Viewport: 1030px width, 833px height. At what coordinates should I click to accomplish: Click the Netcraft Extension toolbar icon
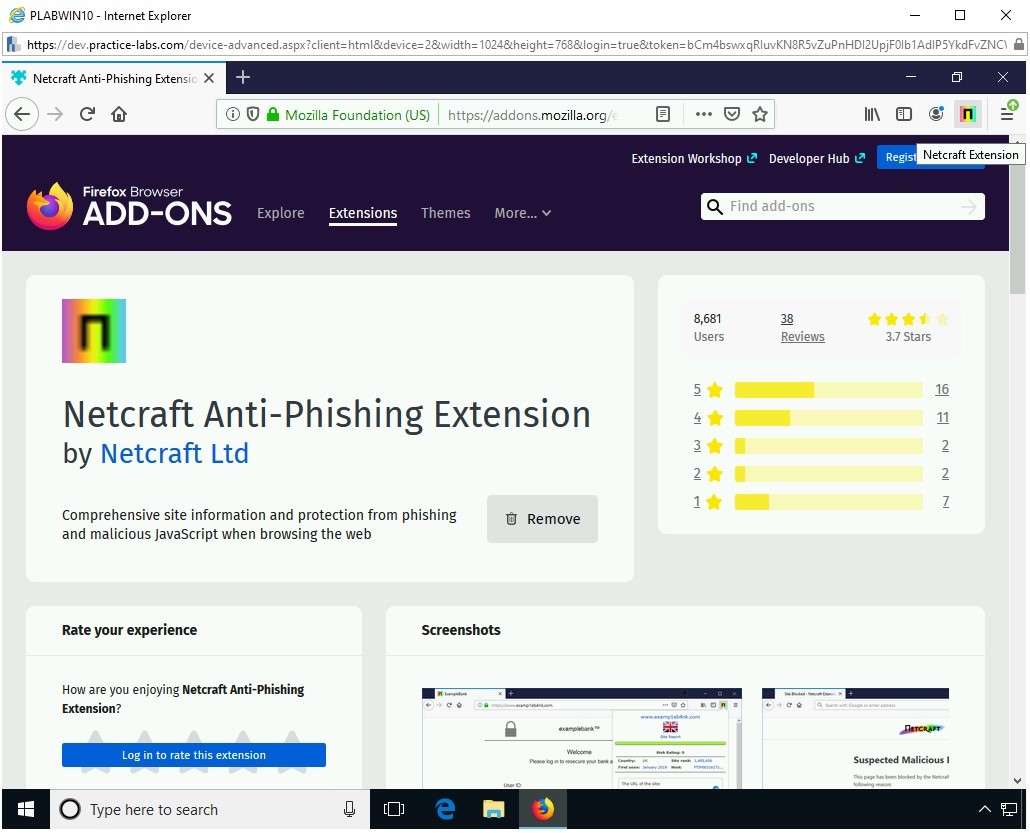[967, 114]
